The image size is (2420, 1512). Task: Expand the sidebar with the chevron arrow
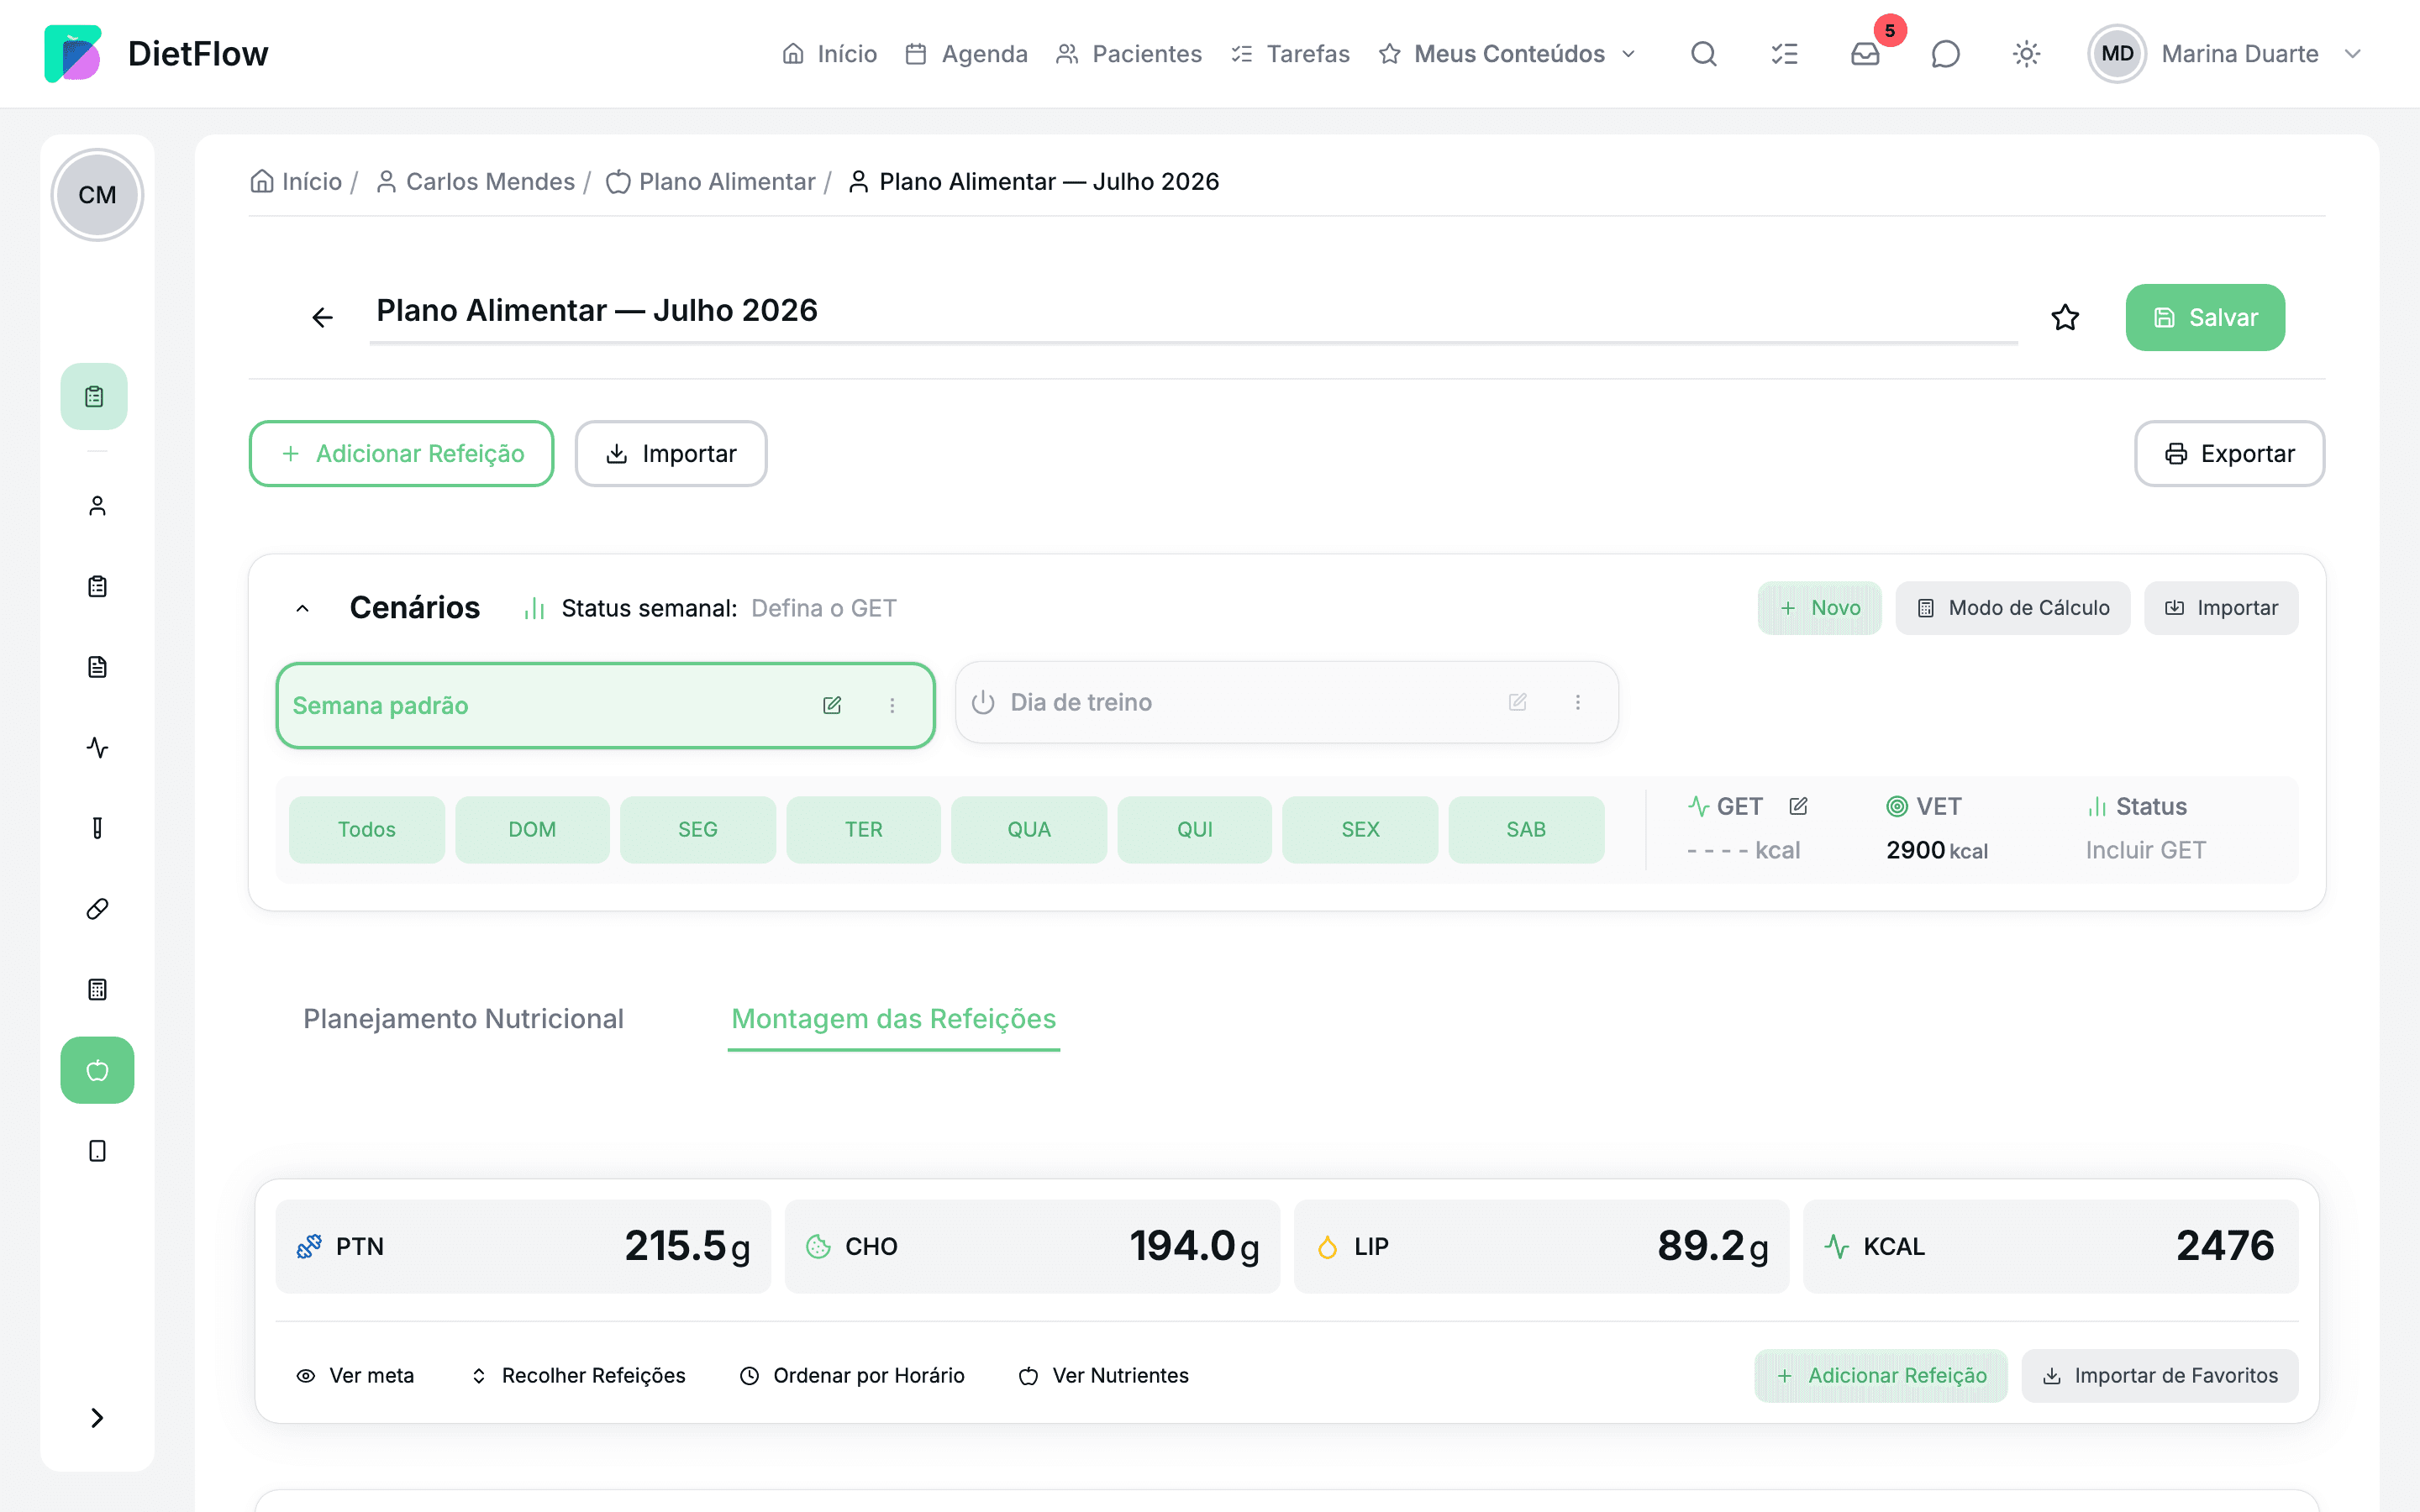tap(97, 1418)
